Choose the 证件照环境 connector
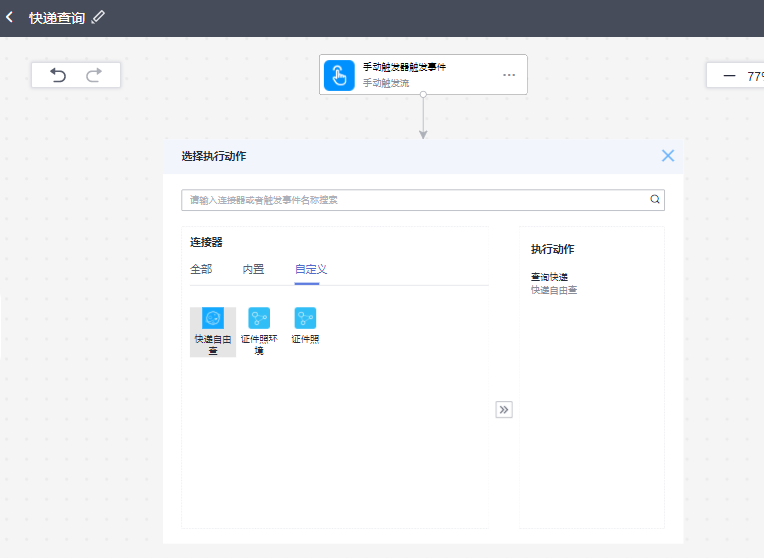This screenshot has height=558, width=764. [x=259, y=332]
